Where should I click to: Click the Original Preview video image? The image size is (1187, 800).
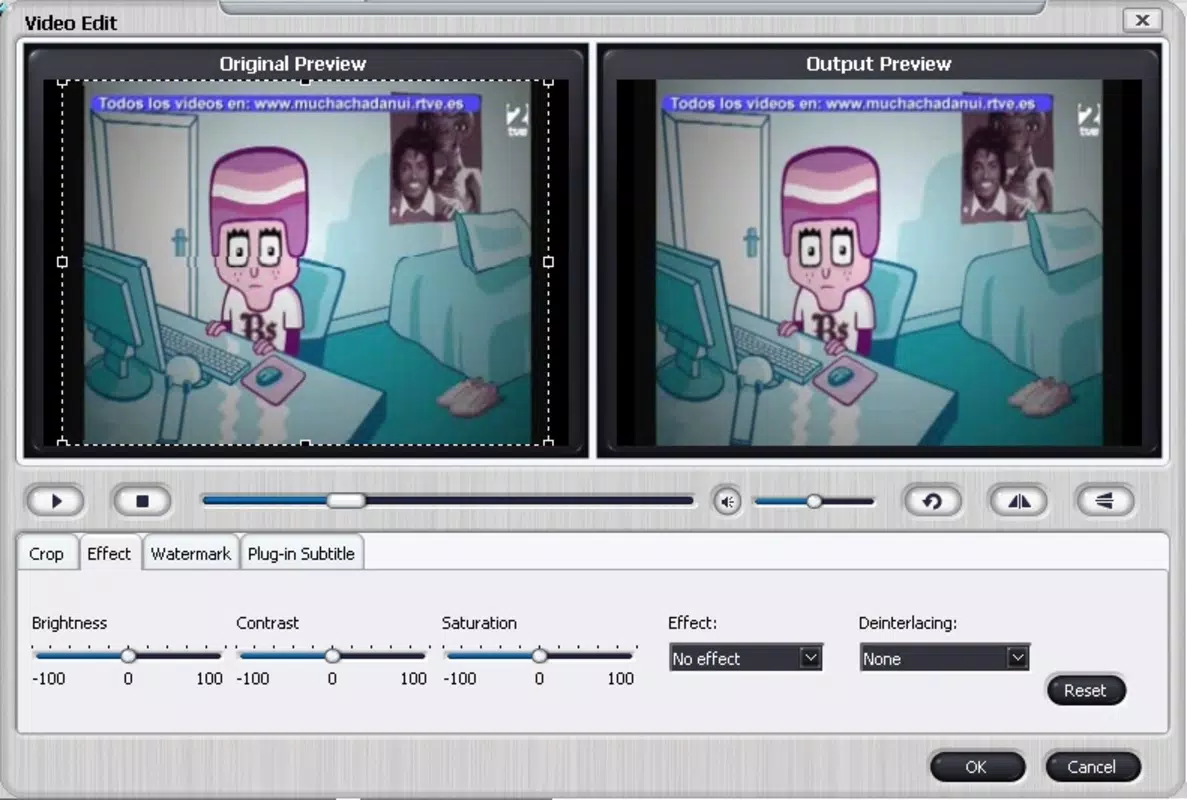click(305, 263)
